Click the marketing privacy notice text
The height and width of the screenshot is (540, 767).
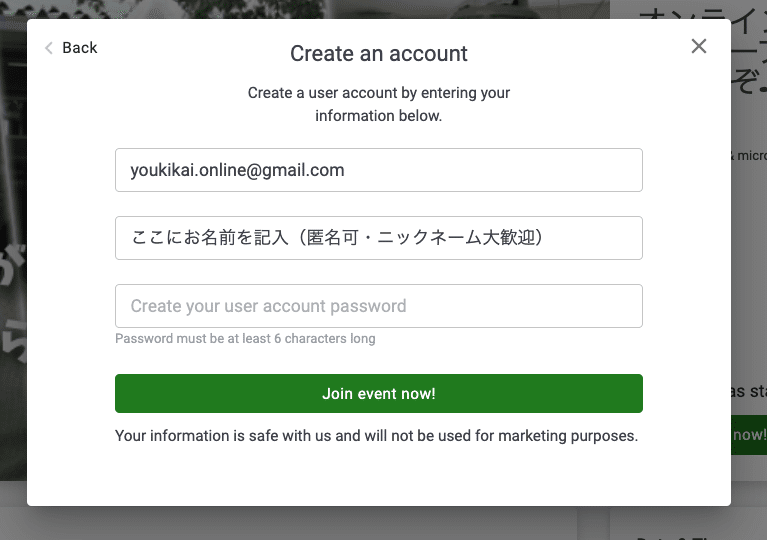point(376,436)
